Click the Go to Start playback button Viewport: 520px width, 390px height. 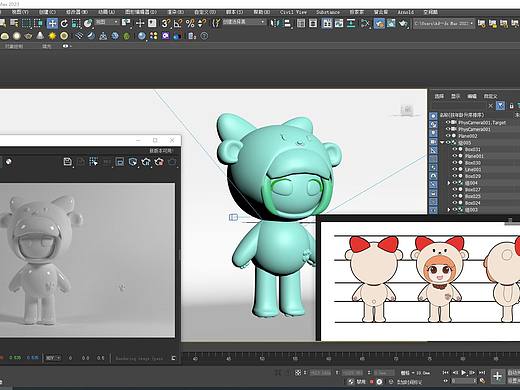click(446, 373)
